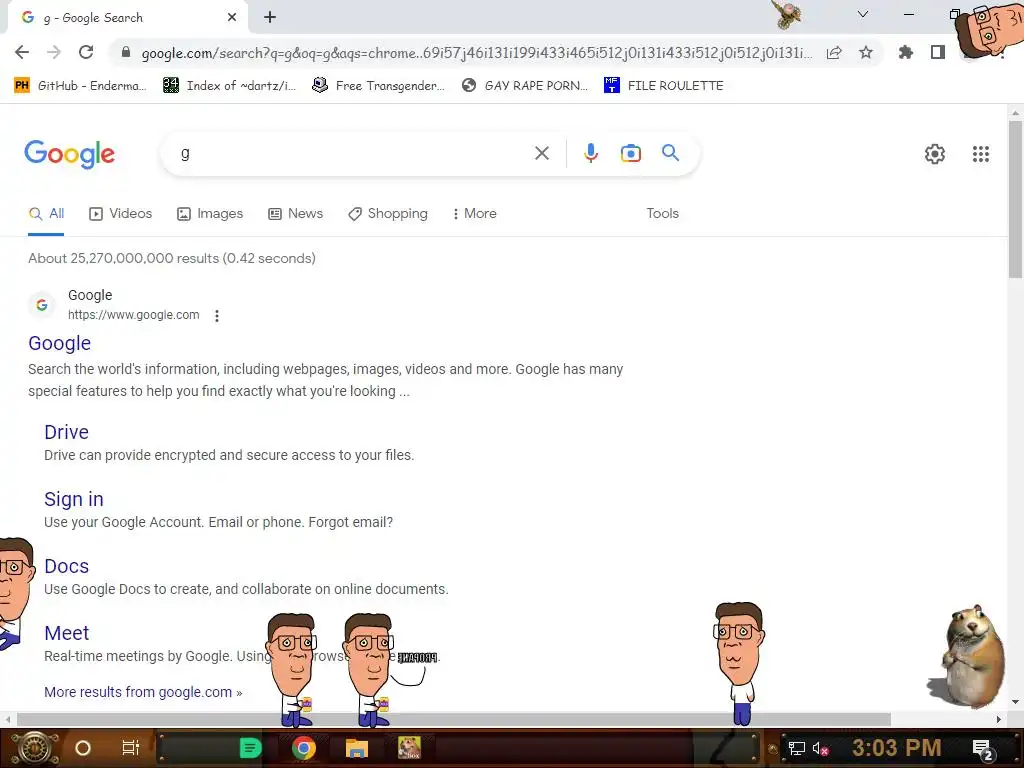Open the Google result title link
The height and width of the screenshot is (768, 1024).
click(x=59, y=343)
